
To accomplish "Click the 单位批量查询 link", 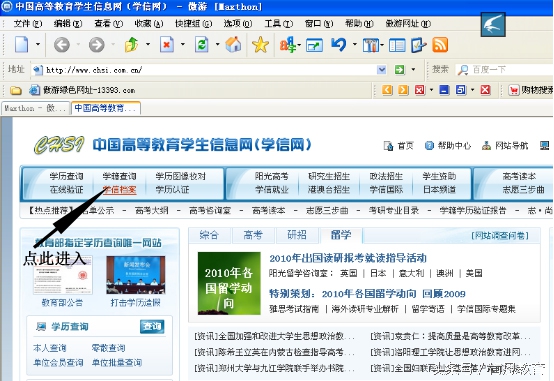I will (117, 363).
